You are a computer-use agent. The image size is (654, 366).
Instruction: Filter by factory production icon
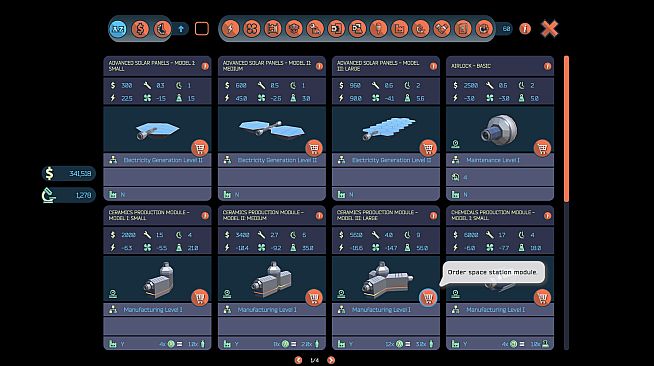[x=400, y=29]
